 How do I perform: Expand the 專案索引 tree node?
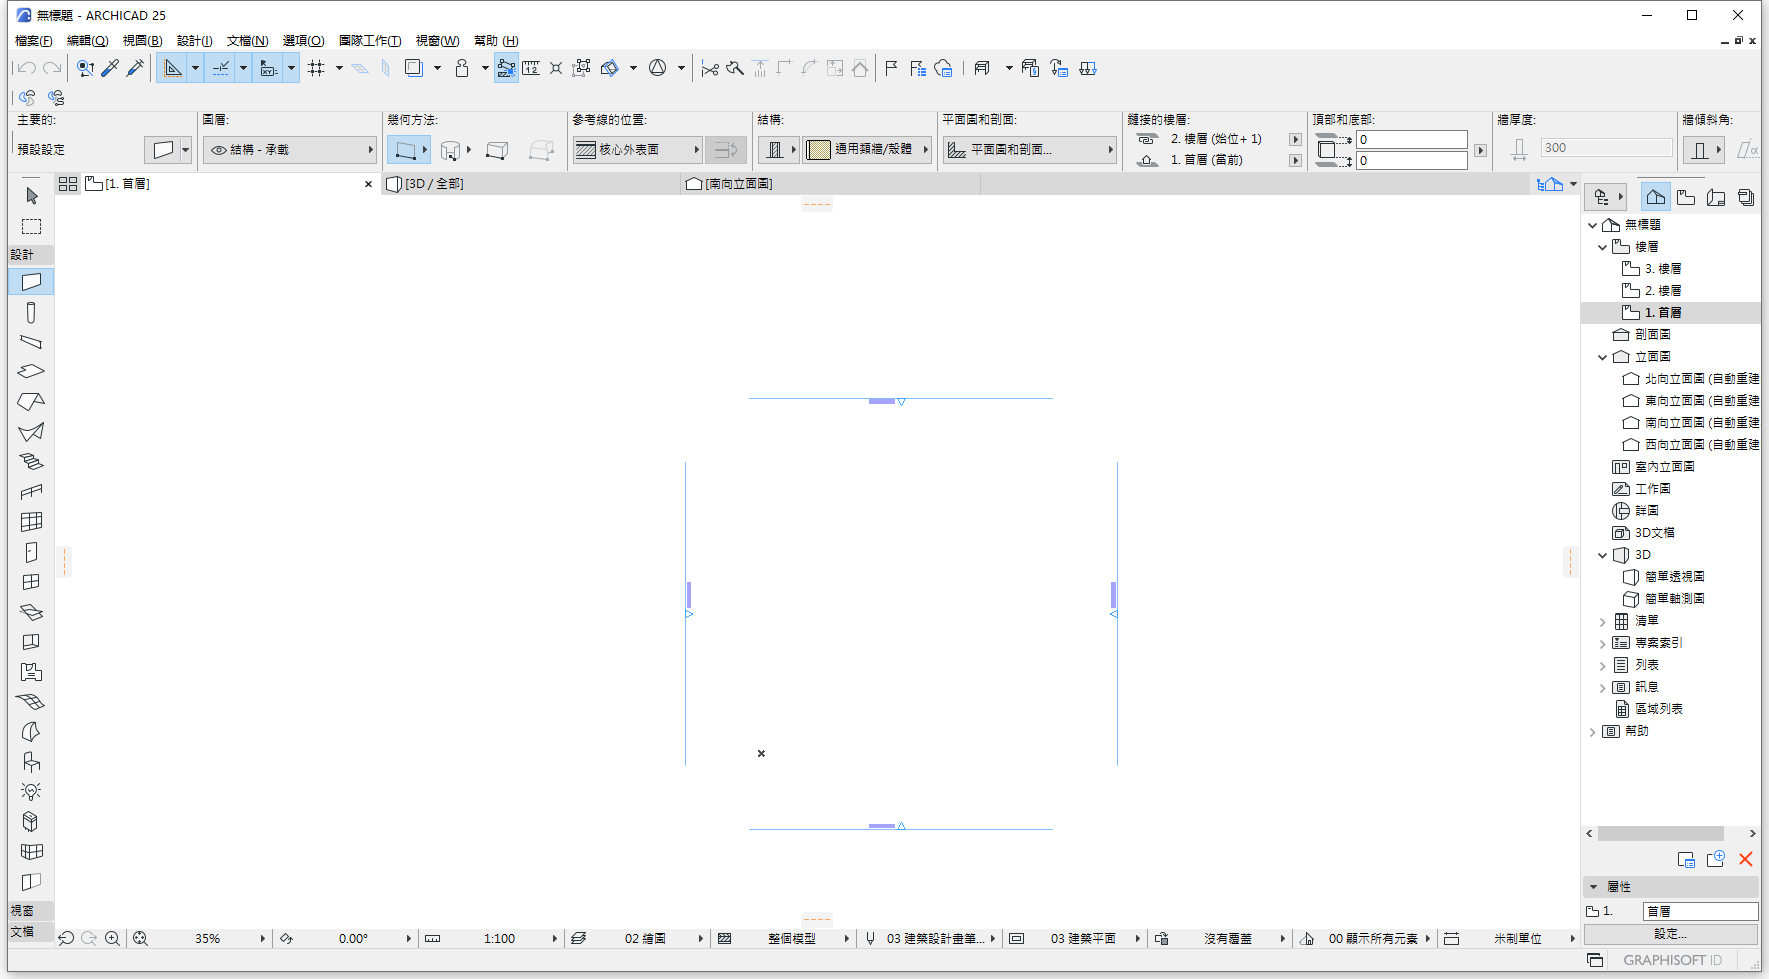[1603, 643]
